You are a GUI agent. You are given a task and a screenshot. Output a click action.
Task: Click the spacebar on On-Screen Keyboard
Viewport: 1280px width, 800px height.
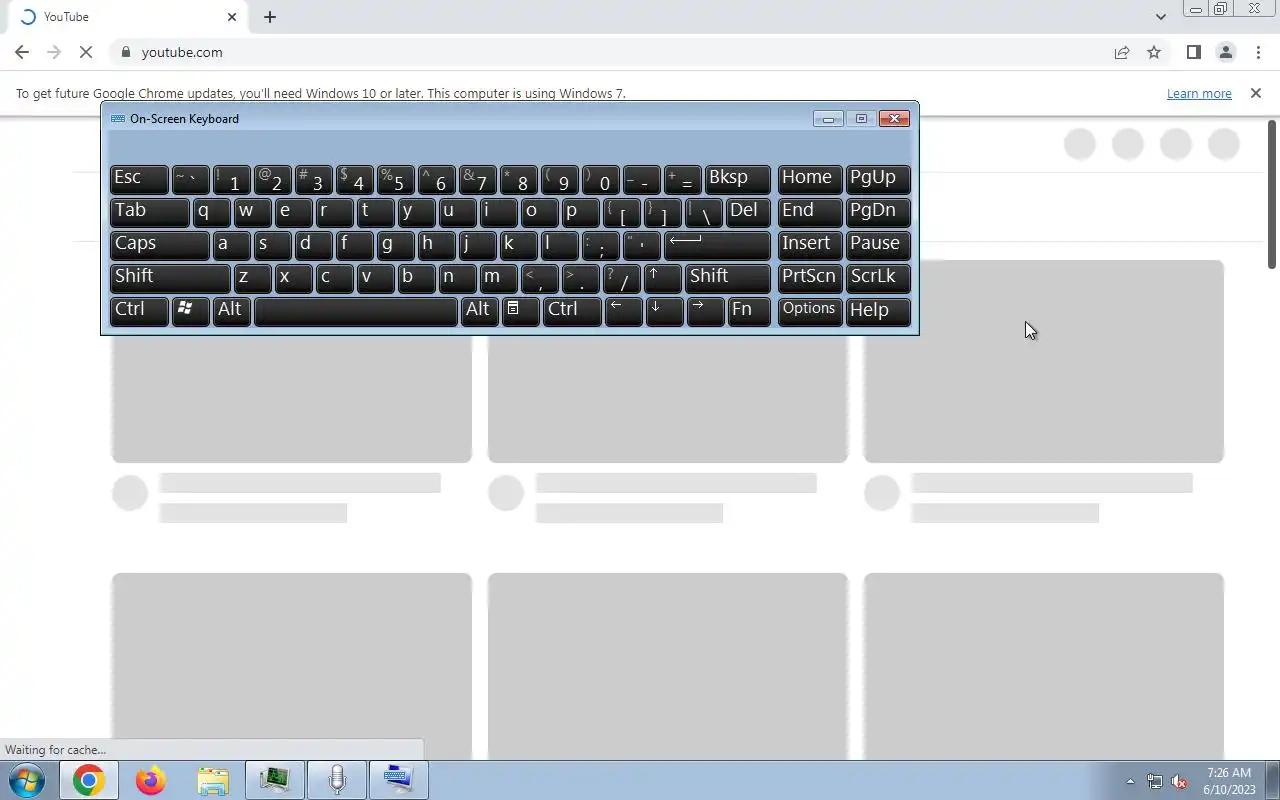(x=355, y=310)
